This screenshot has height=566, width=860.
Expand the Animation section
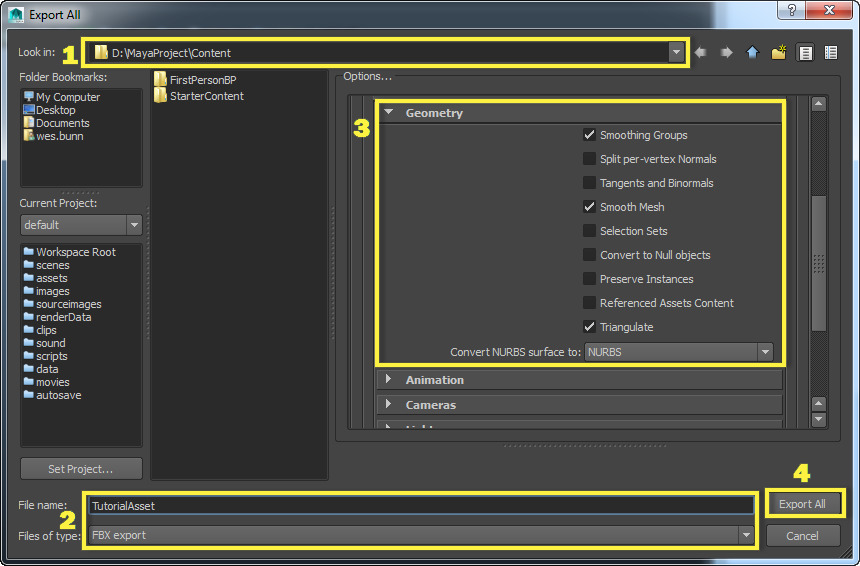click(x=389, y=379)
